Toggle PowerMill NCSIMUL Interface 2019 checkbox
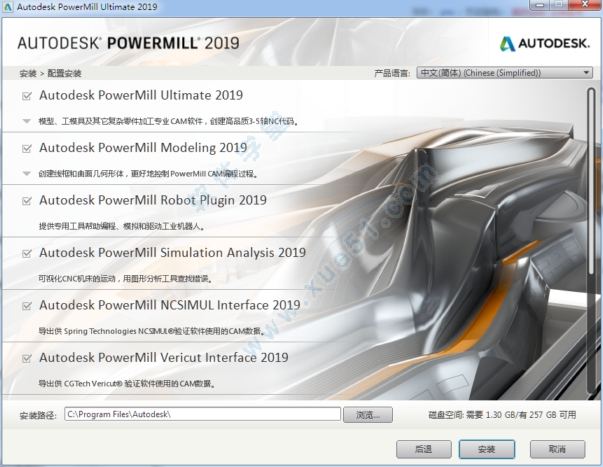603x467 pixels. [27, 306]
